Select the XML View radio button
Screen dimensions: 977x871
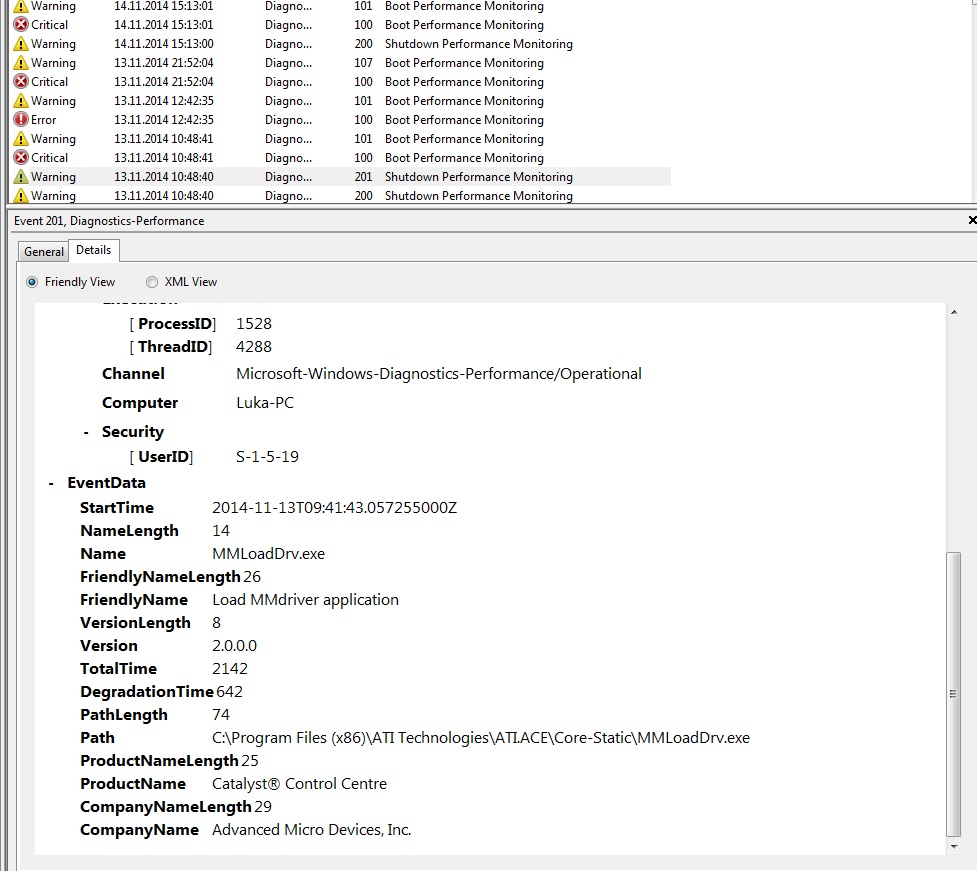(x=151, y=282)
